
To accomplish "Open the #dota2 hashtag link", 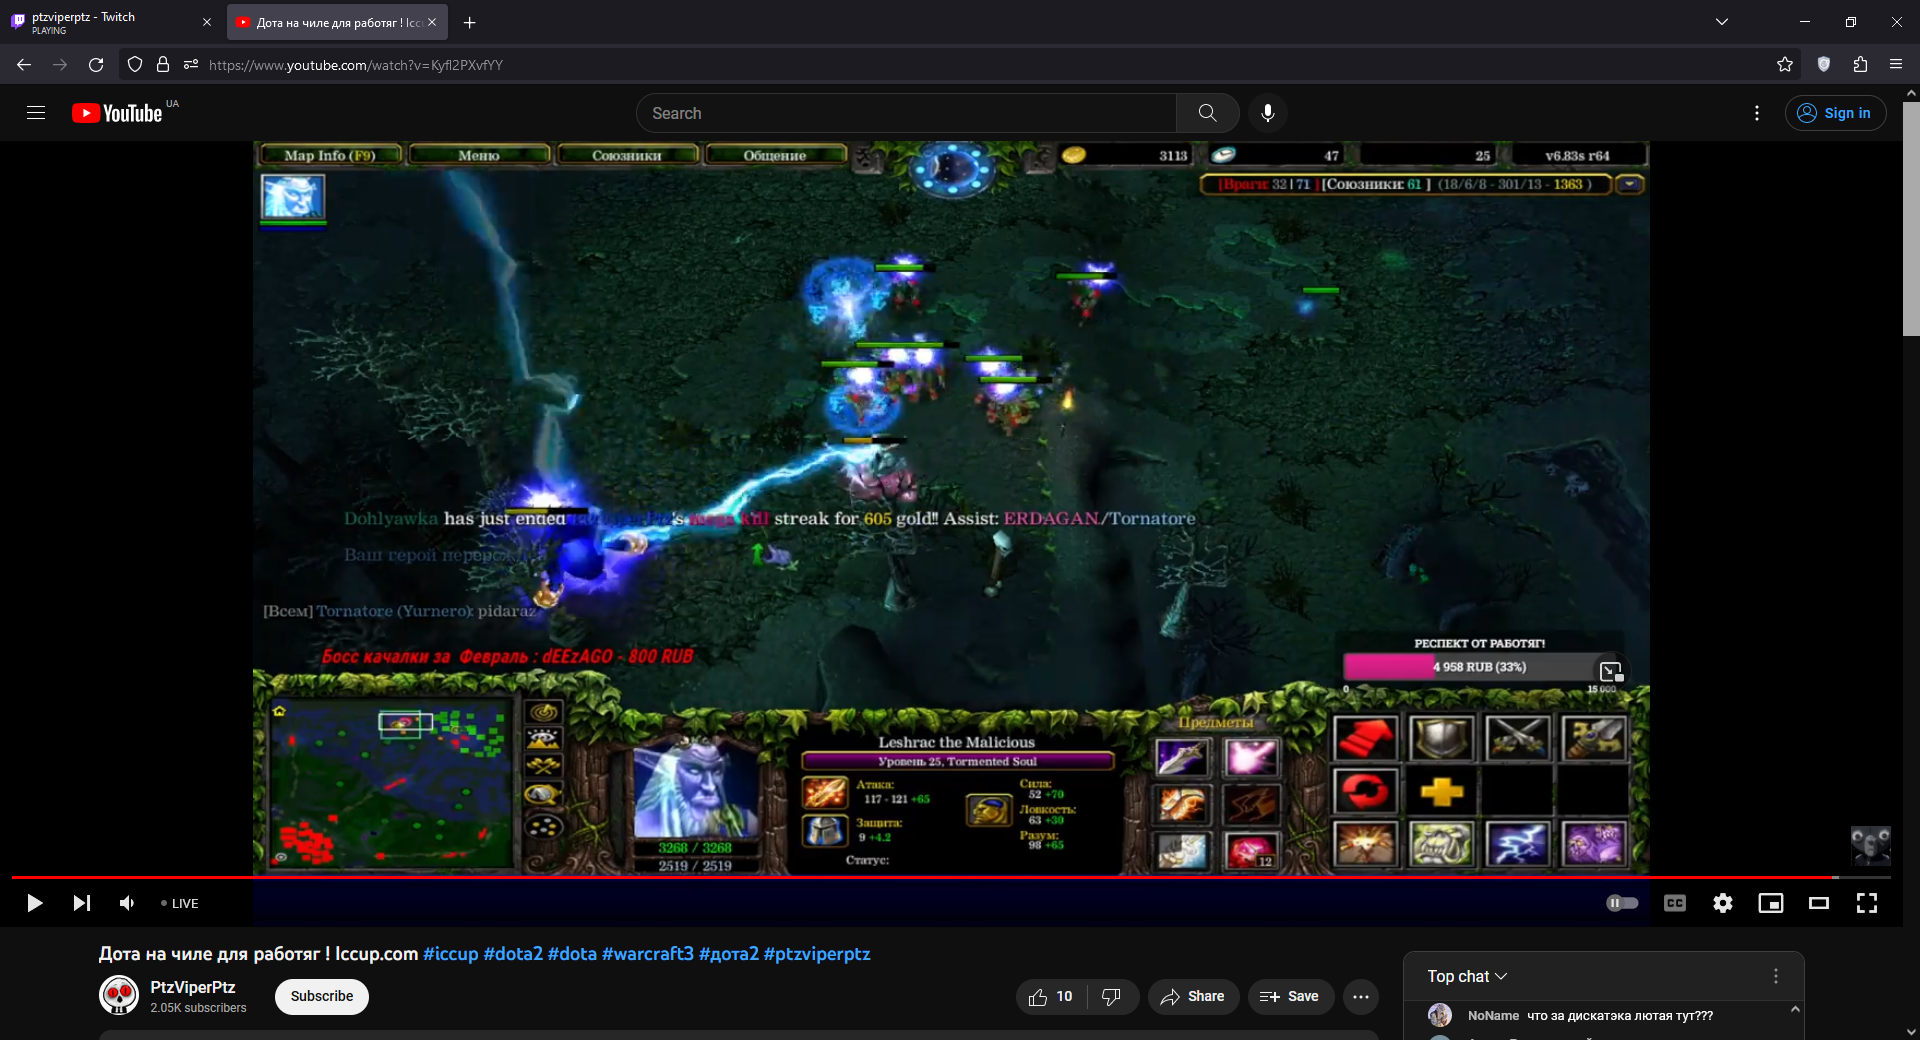I will (x=513, y=953).
